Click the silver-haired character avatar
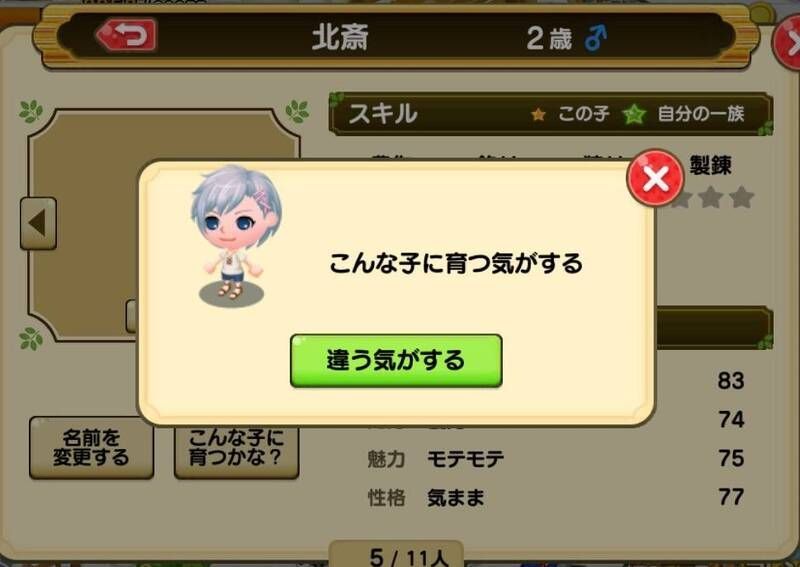 [234, 234]
